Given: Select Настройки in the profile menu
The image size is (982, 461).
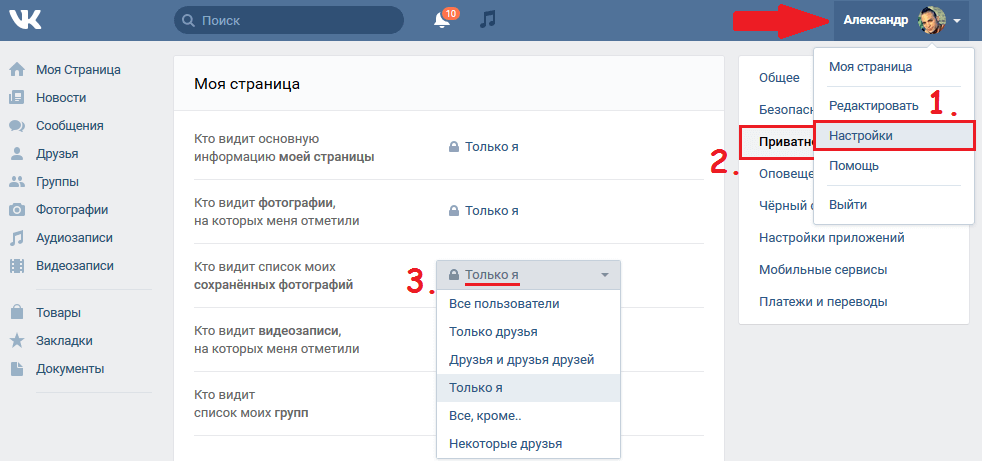Looking at the screenshot, I should pyautogui.click(x=861, y=135).
